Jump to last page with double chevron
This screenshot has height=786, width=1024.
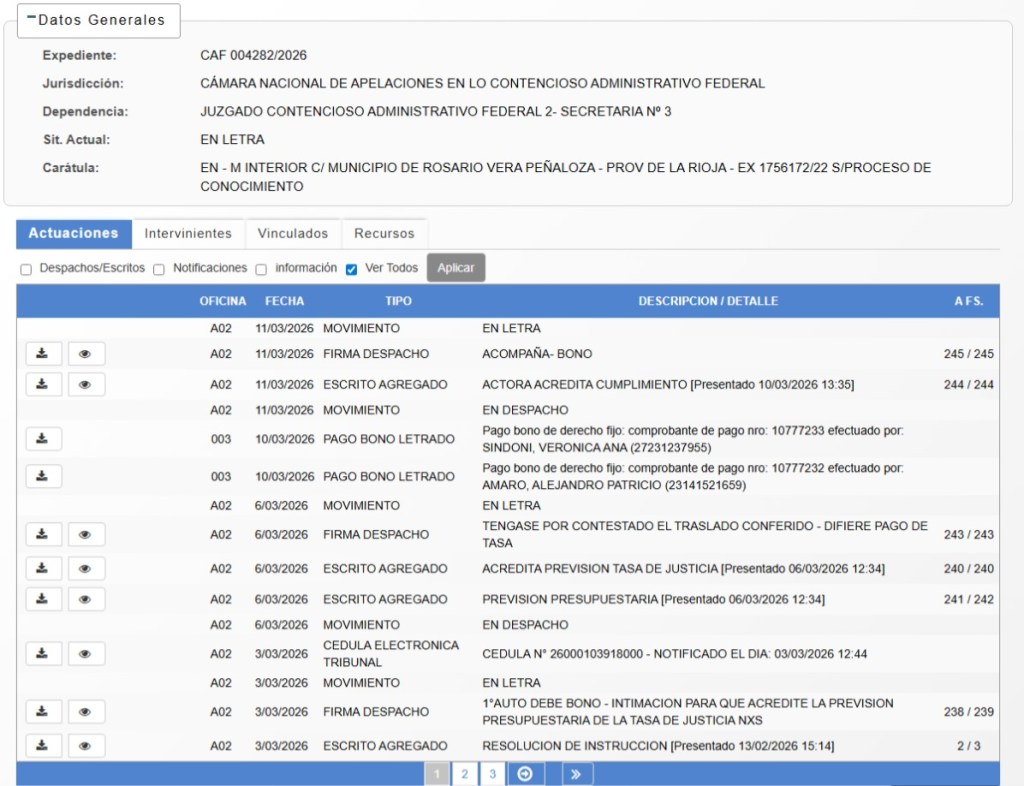point(577,774)
